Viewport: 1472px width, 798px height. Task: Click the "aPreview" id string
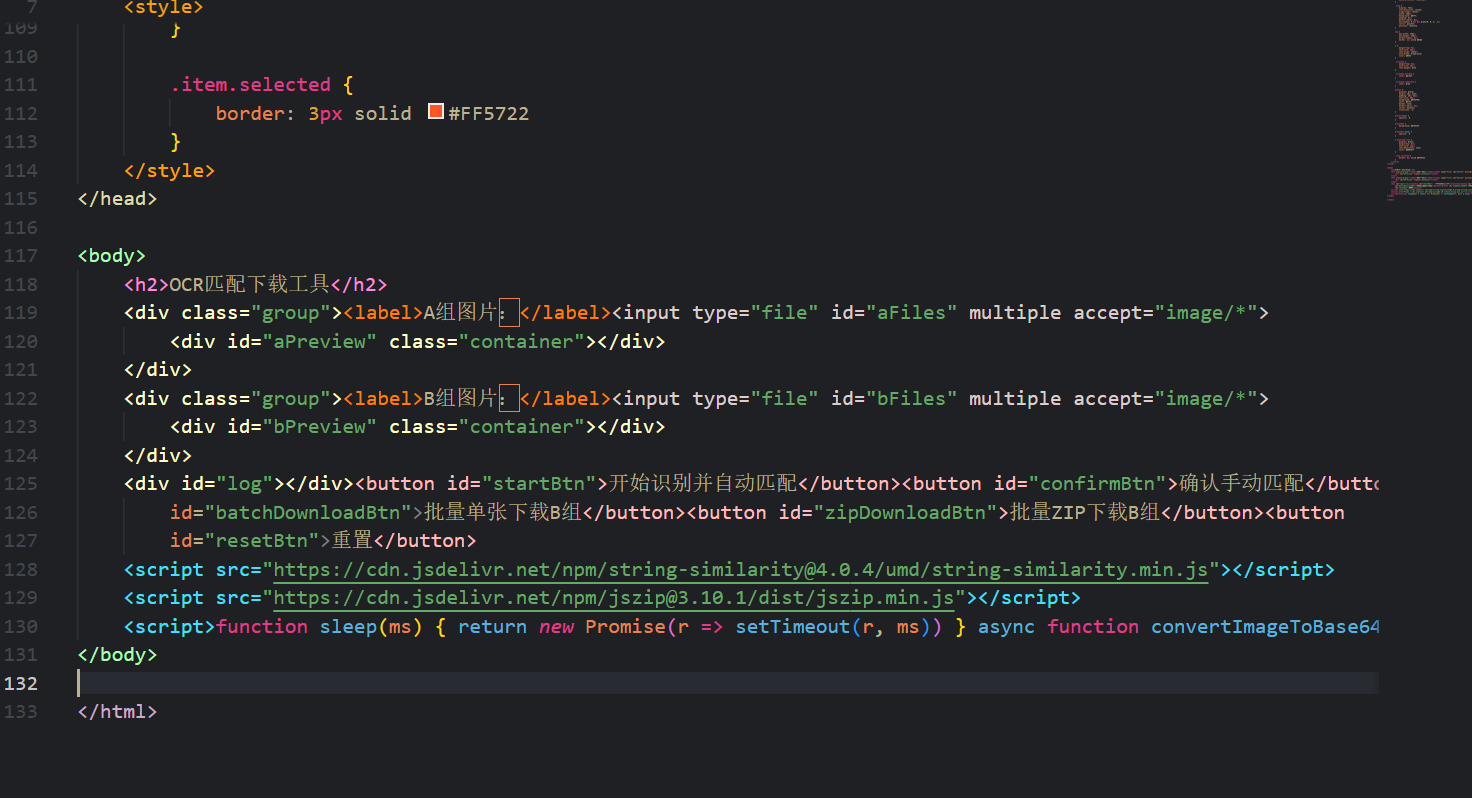(x=320, y=342)
